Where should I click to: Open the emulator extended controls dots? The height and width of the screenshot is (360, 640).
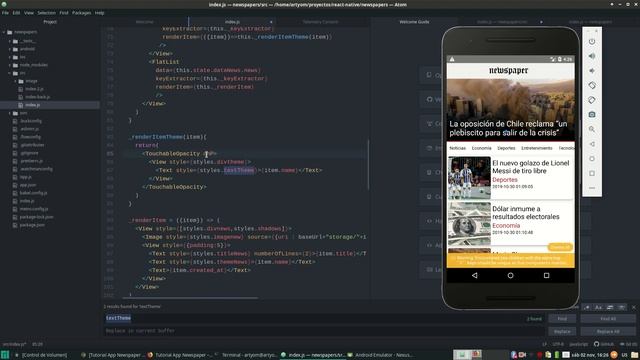[x=592, y=188]
